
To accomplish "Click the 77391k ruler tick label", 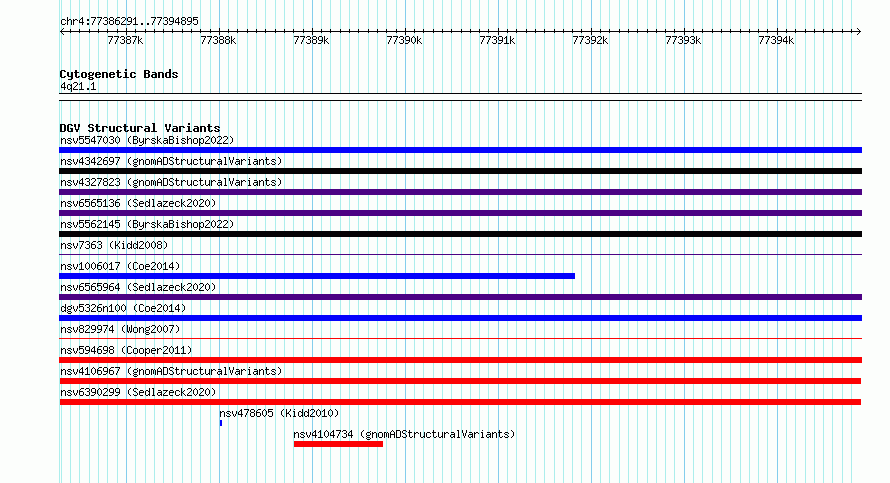I will tap(497, 40).
